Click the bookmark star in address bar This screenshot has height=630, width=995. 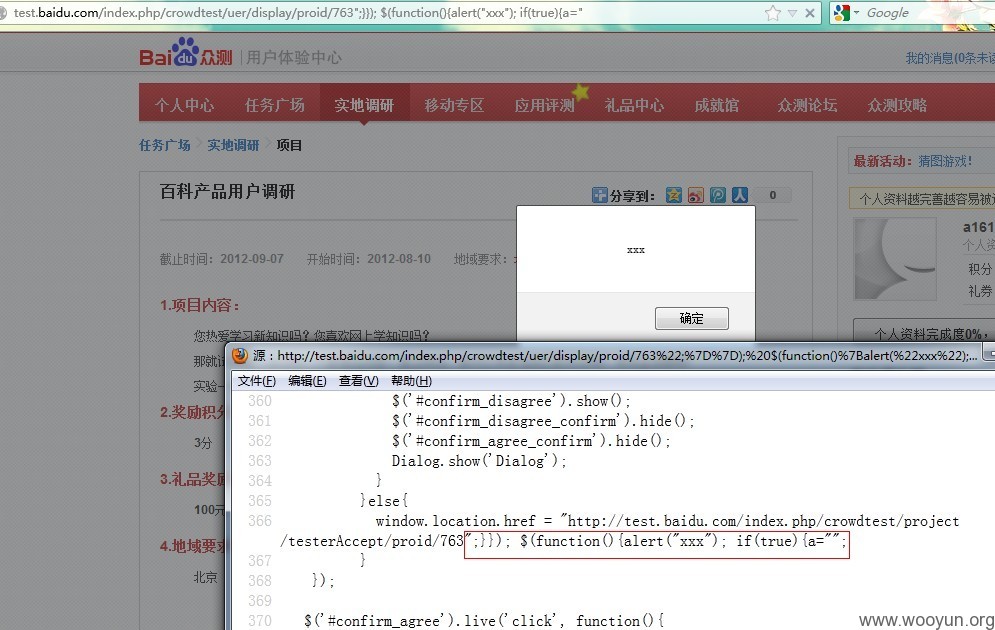pos(772,13)
